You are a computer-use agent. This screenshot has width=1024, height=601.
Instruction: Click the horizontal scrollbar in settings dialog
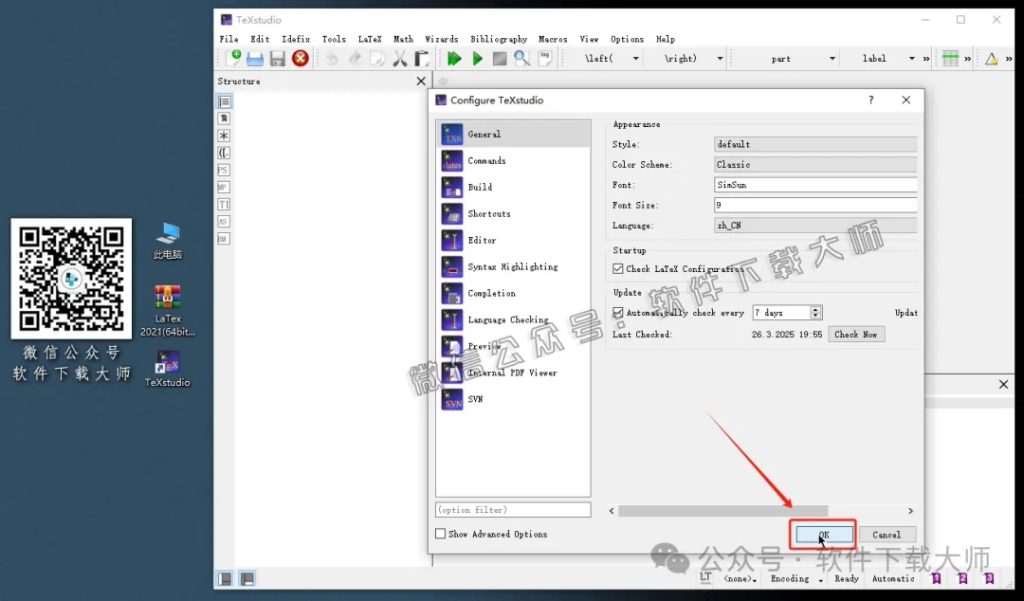tap(722, 511)
